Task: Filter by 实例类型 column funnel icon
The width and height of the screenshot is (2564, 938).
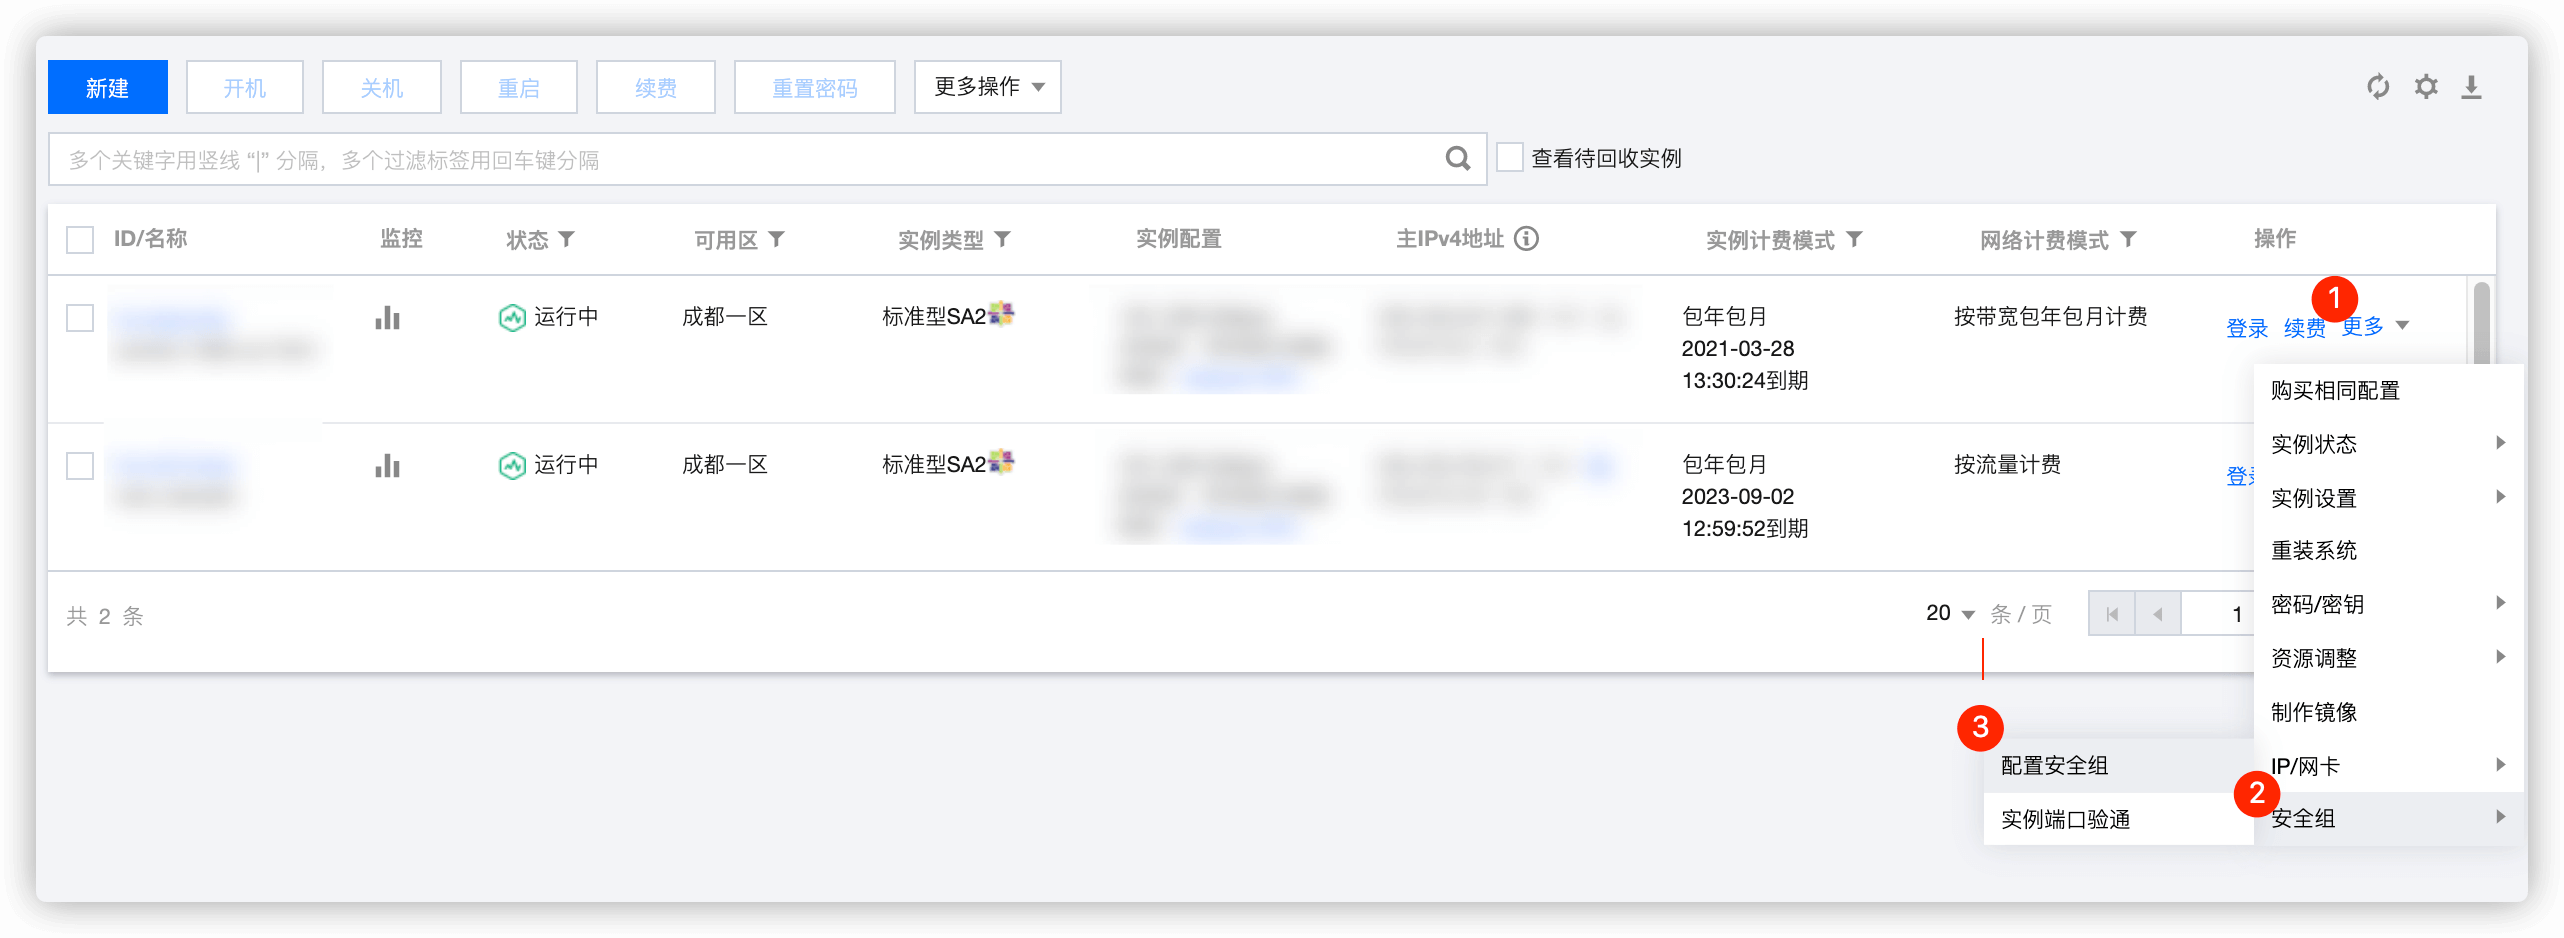Action: (1002, 239)
